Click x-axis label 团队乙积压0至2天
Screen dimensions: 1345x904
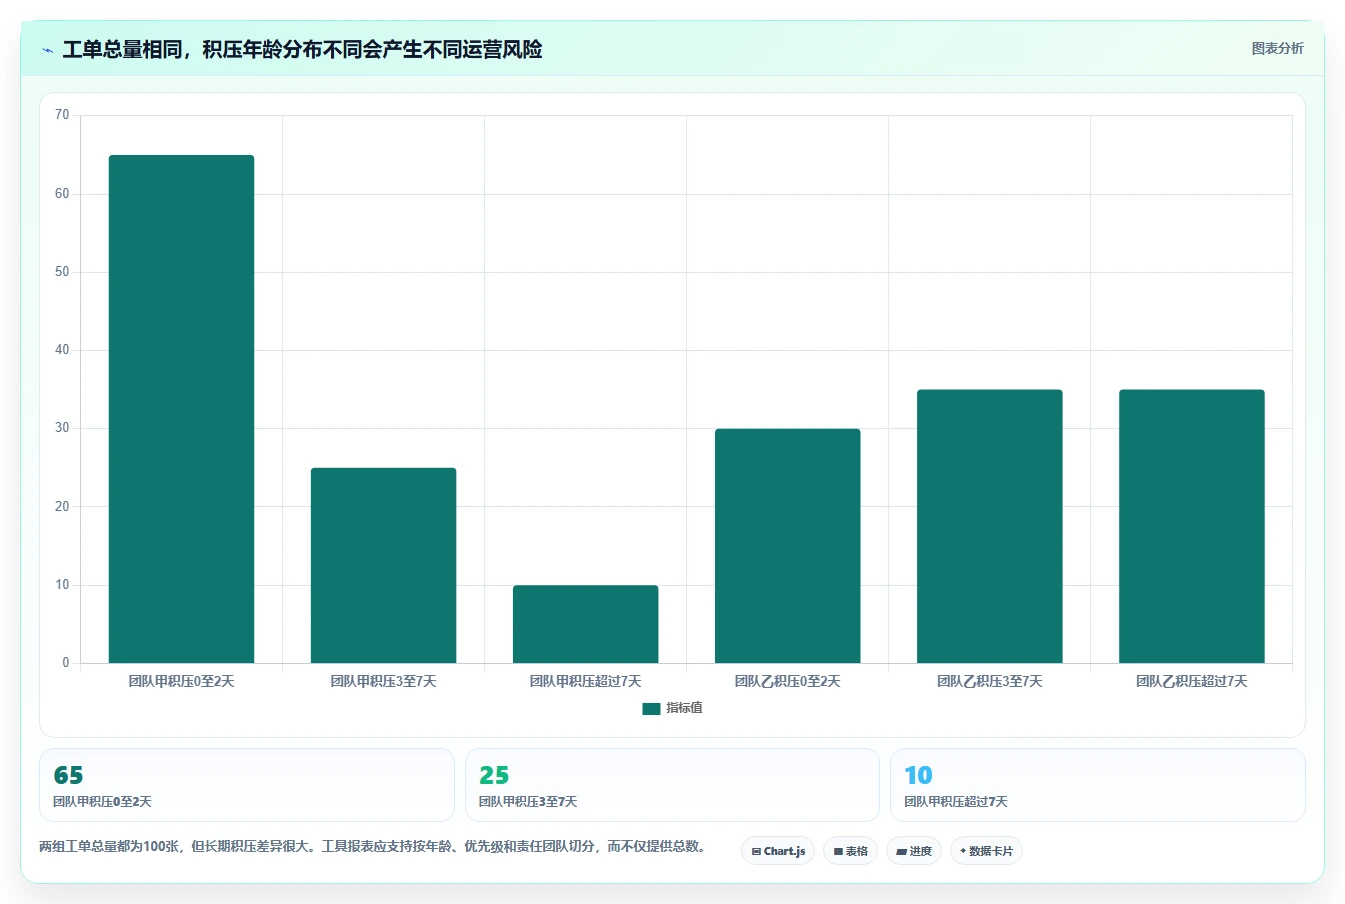pos(787,681)
